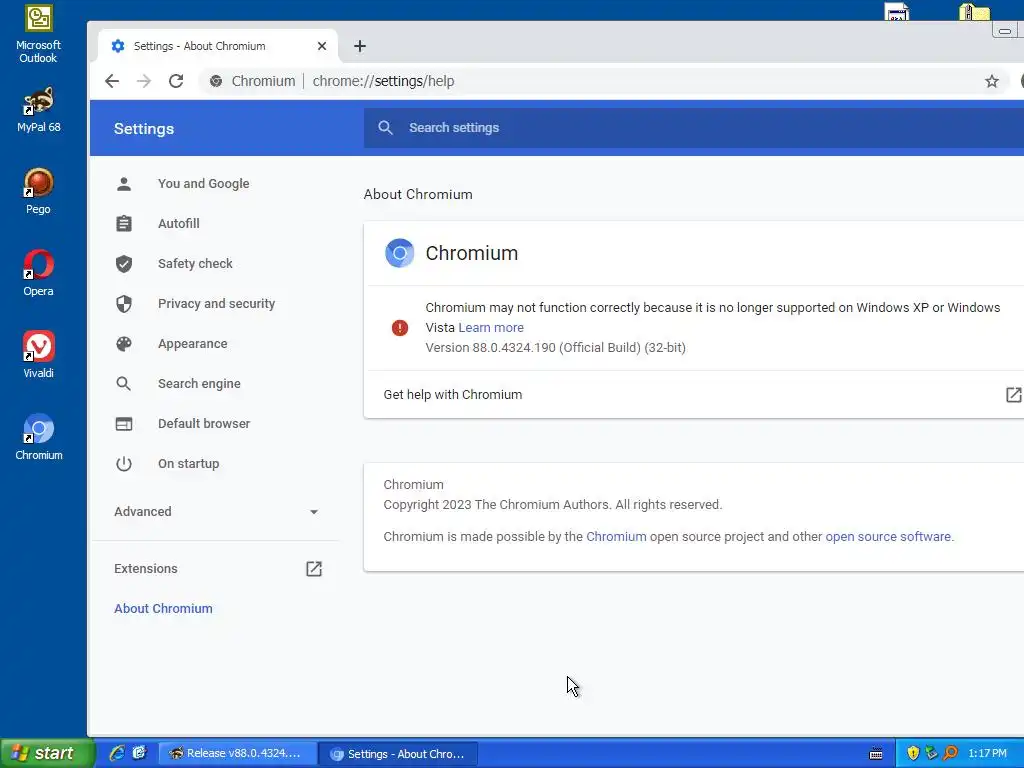The height and width of the screenshot is (768, 1024).
Task: Click the palette icon for Appearance
Action: 124,344
